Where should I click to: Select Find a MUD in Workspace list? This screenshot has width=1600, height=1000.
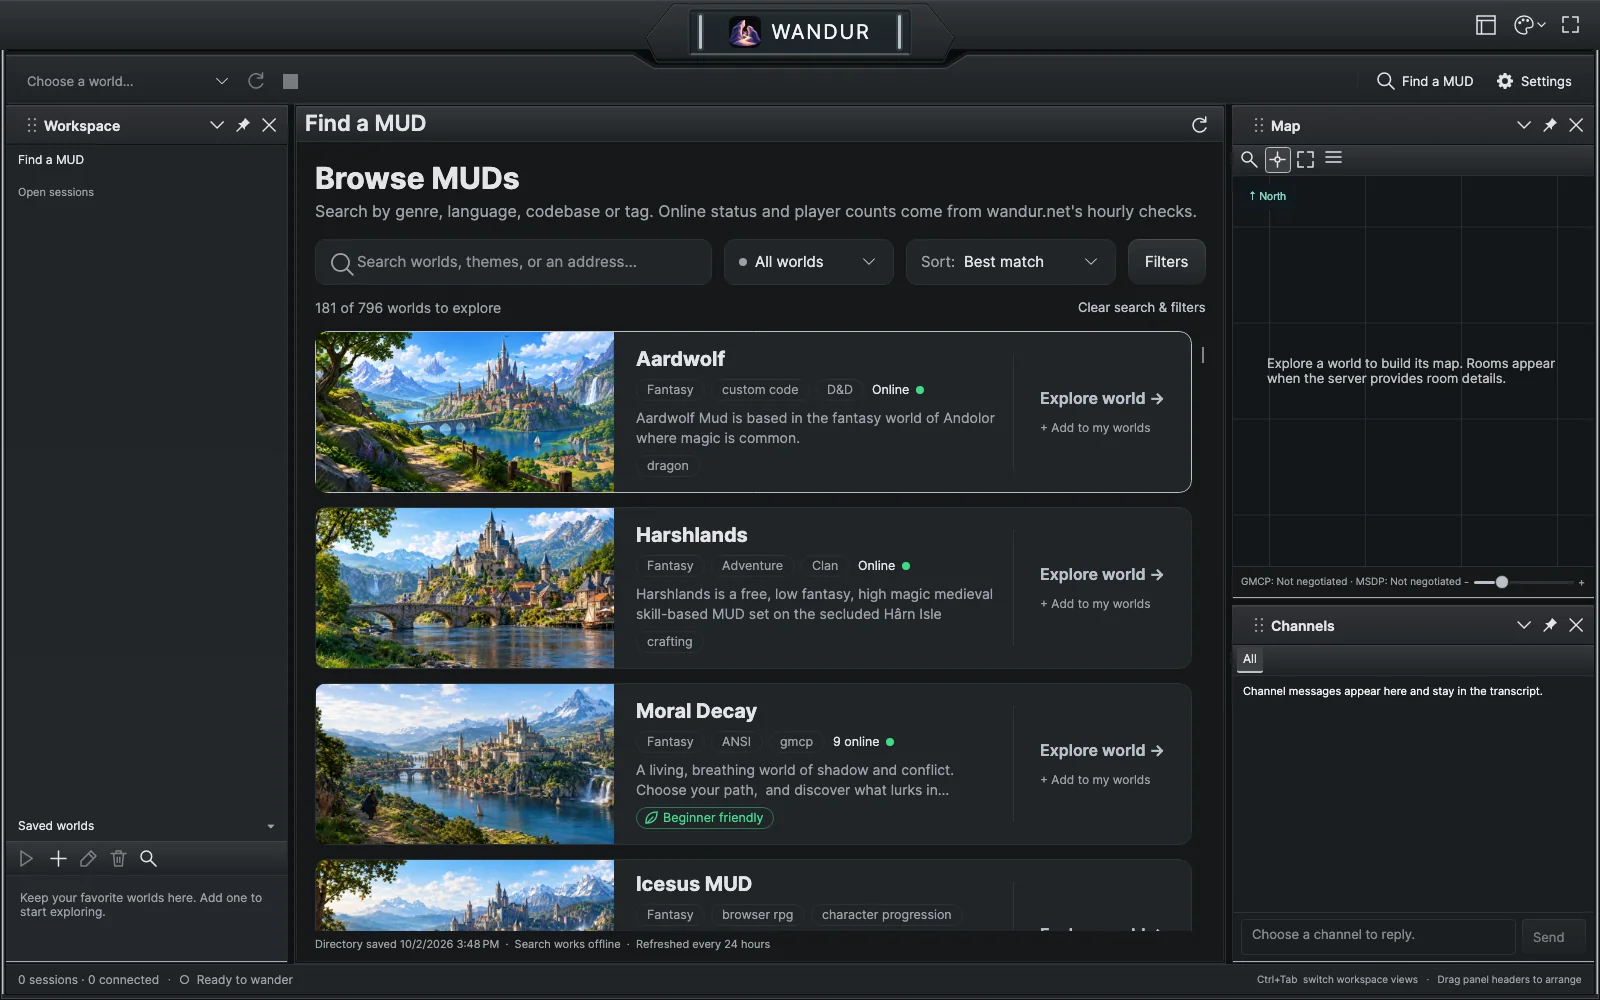click(x=51, y=160)
